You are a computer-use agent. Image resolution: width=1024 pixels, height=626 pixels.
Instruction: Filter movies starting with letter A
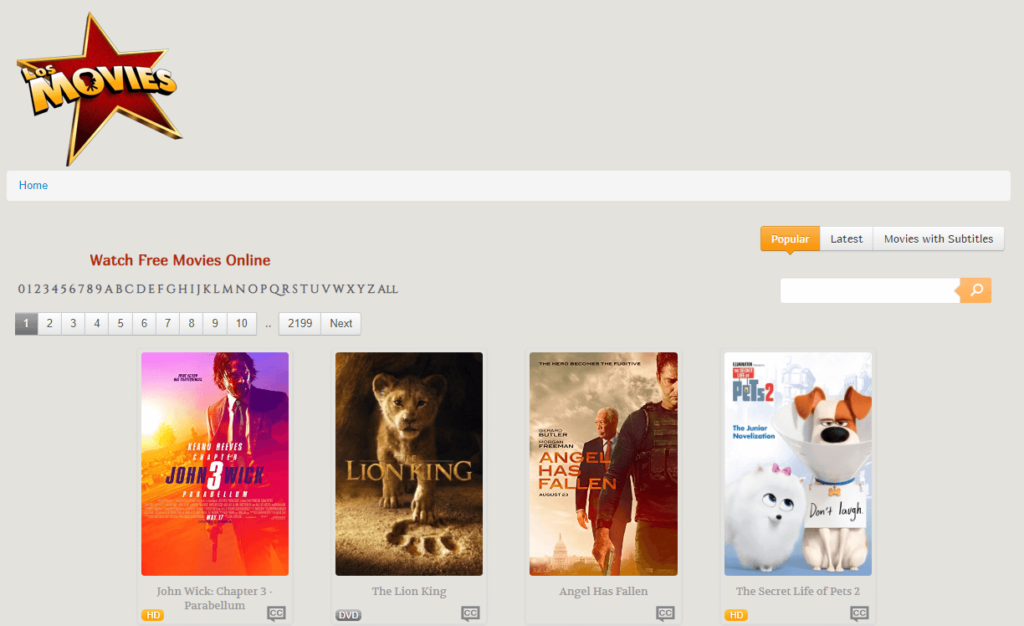tap(108, 289)
